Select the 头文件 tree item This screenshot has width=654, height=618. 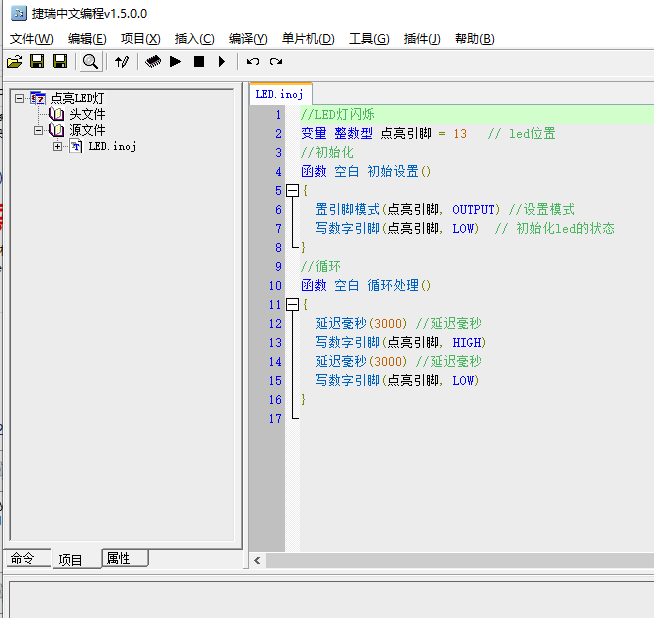87,114
